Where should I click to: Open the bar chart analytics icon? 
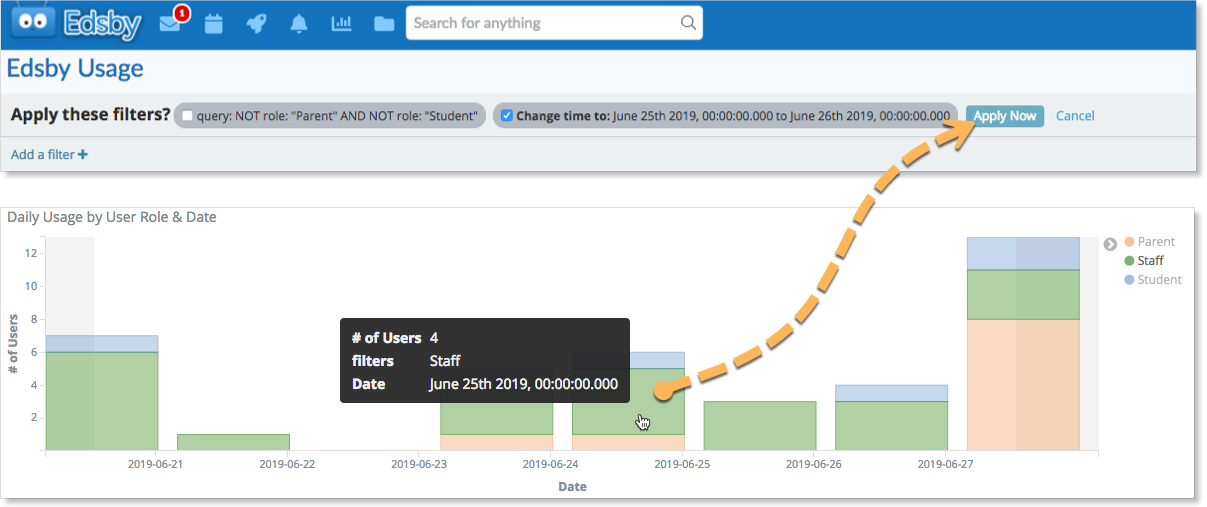(x=342, y=23)
